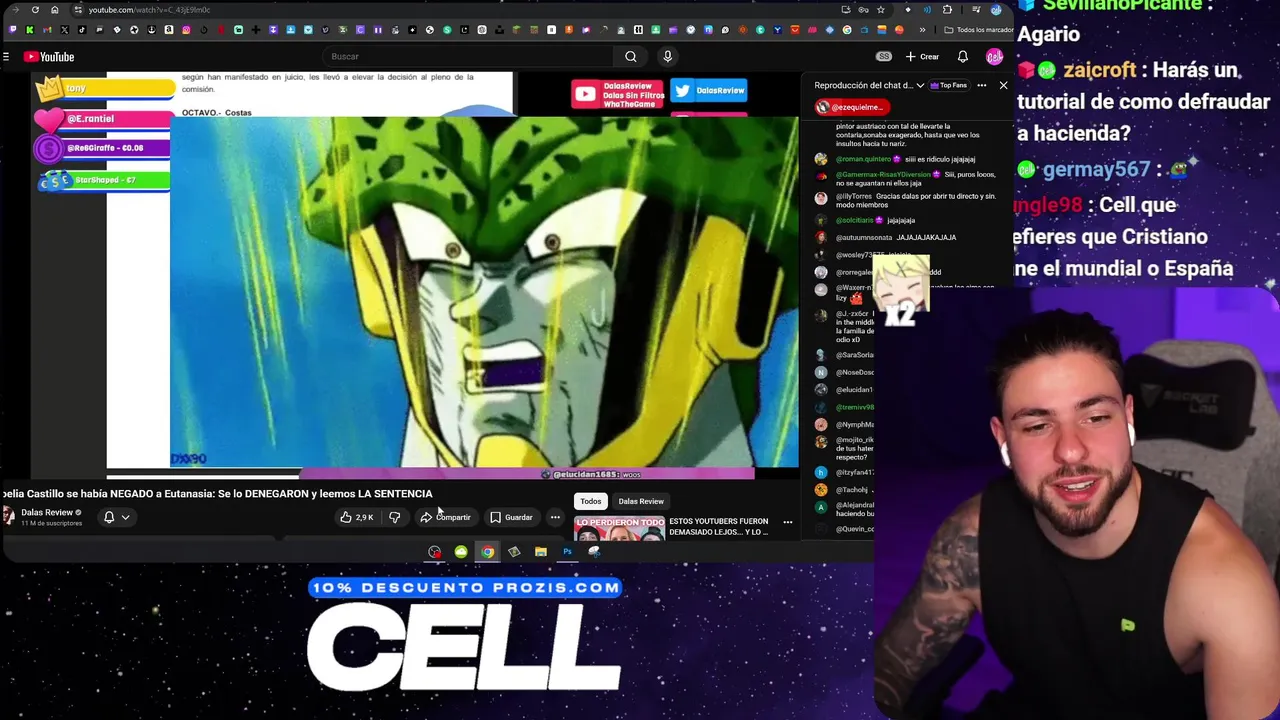
Task: Open the YouTube hamburger guide menu
Action: (6, 57)
